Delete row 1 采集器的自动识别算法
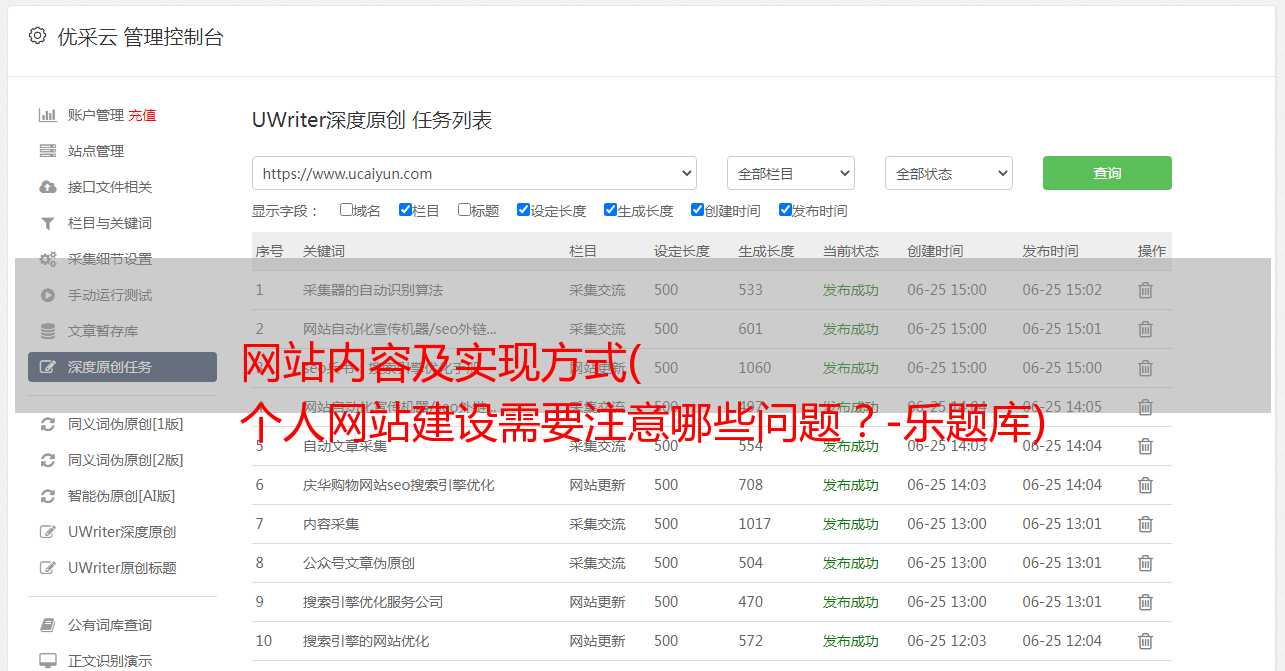This screenshot has height=671, width=1285. [x=1146, y=290]
